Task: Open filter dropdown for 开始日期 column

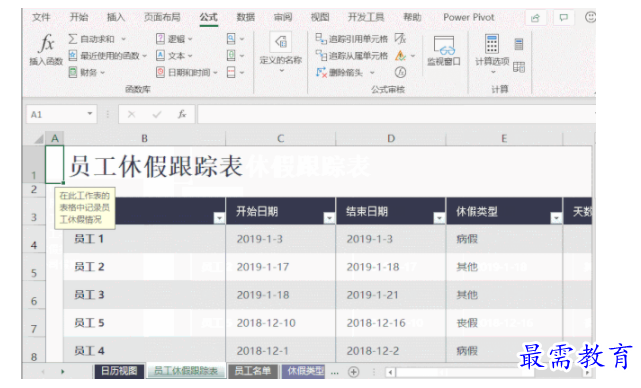Action: [x=329, y=218]
